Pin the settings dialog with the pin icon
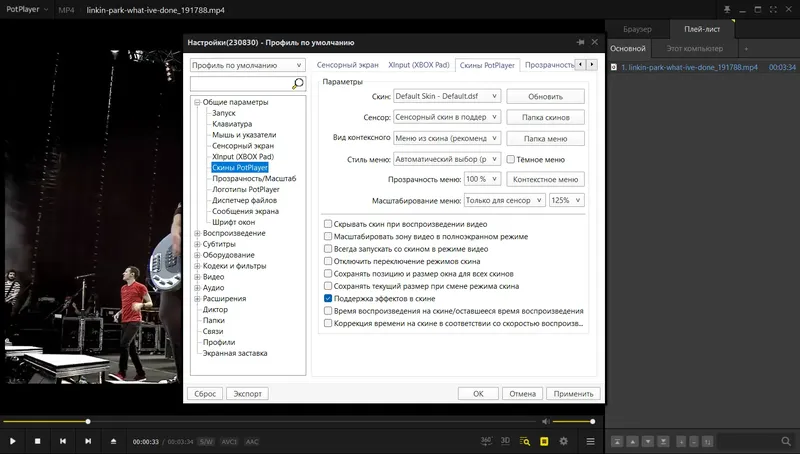 pyautogui.click(x=581, y=42)
